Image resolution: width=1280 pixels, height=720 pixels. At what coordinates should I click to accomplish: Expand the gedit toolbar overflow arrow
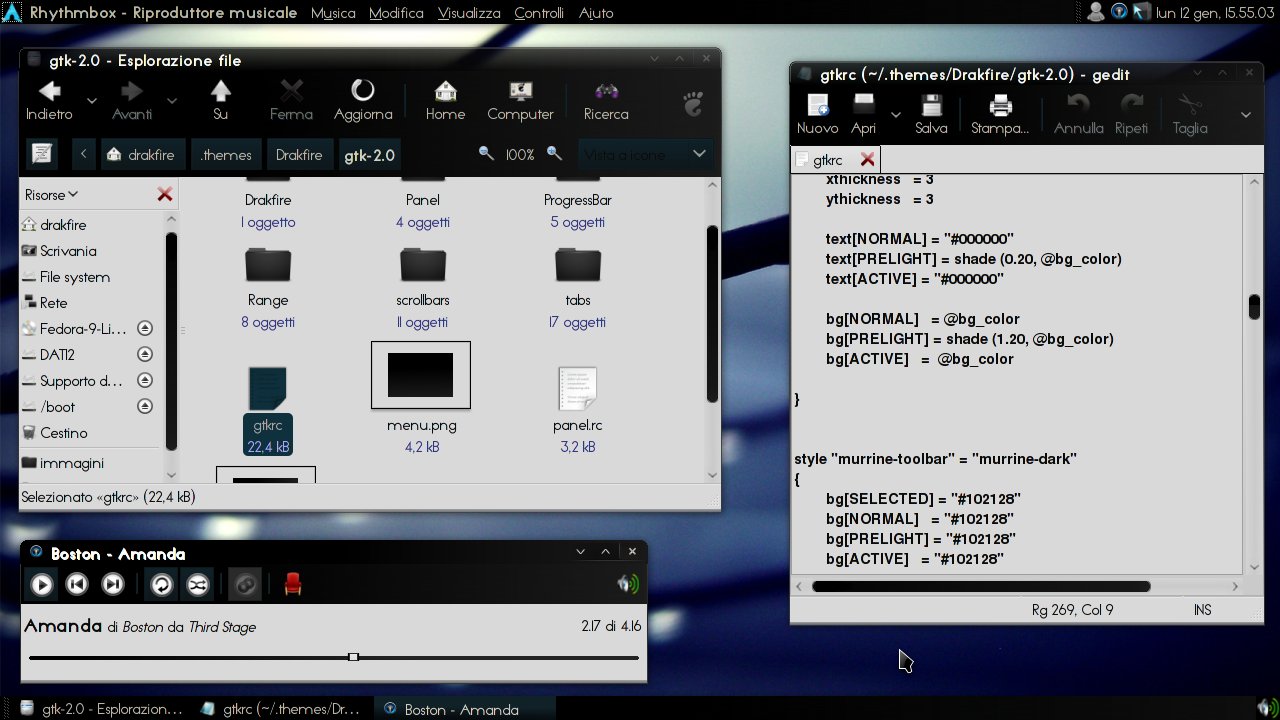point(1246,115)
